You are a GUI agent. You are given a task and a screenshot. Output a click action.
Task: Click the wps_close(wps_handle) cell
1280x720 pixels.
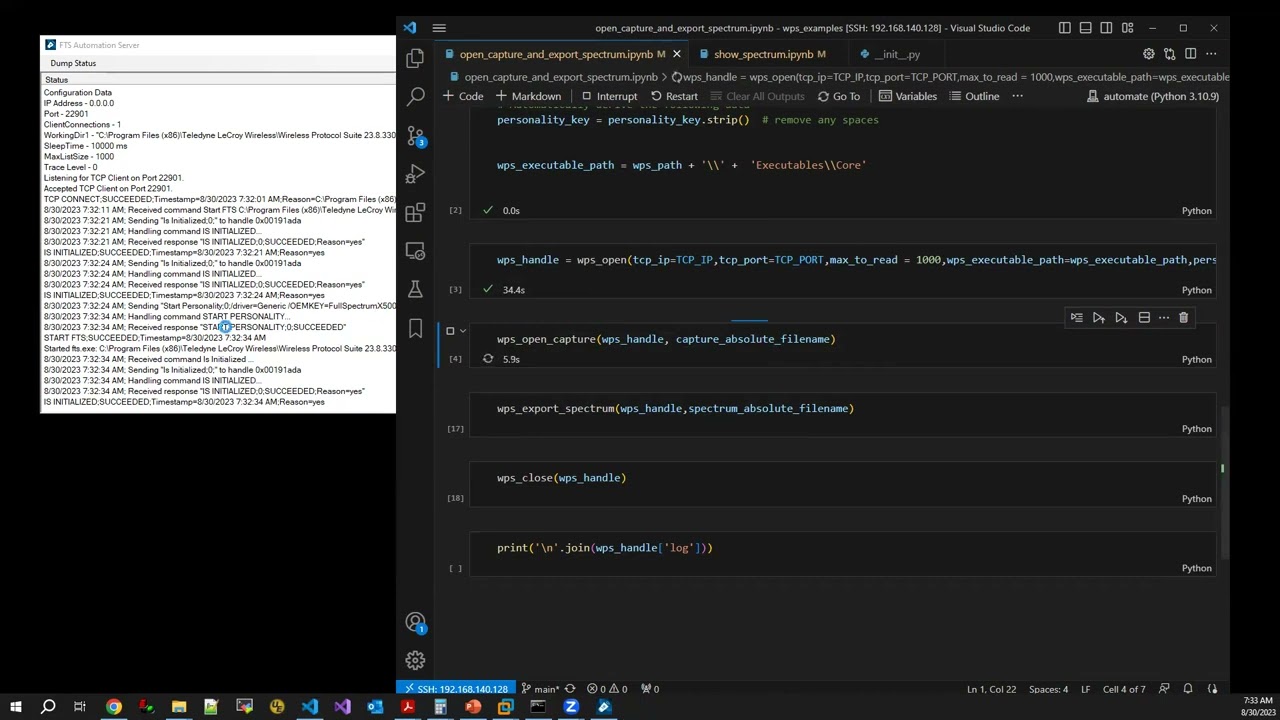pyautogui.click(x=561, y=478)
